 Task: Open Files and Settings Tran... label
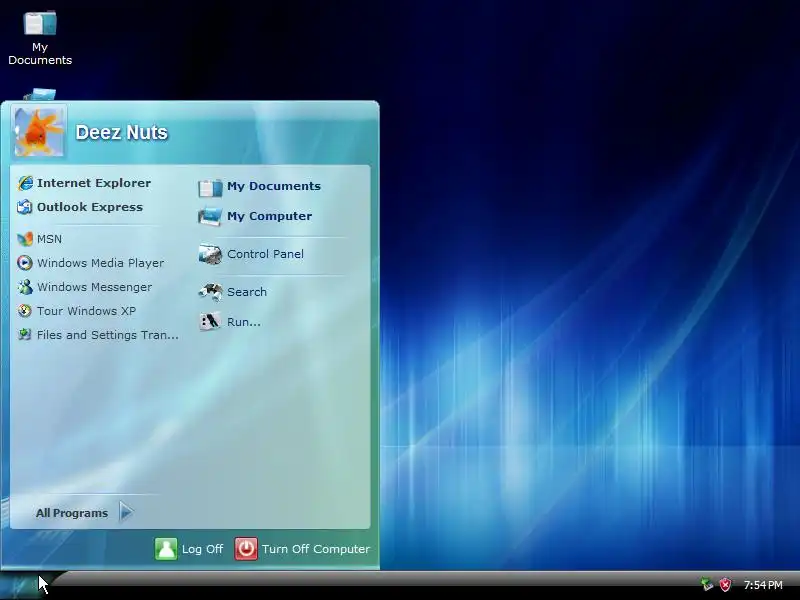click(x=108, y=335)
